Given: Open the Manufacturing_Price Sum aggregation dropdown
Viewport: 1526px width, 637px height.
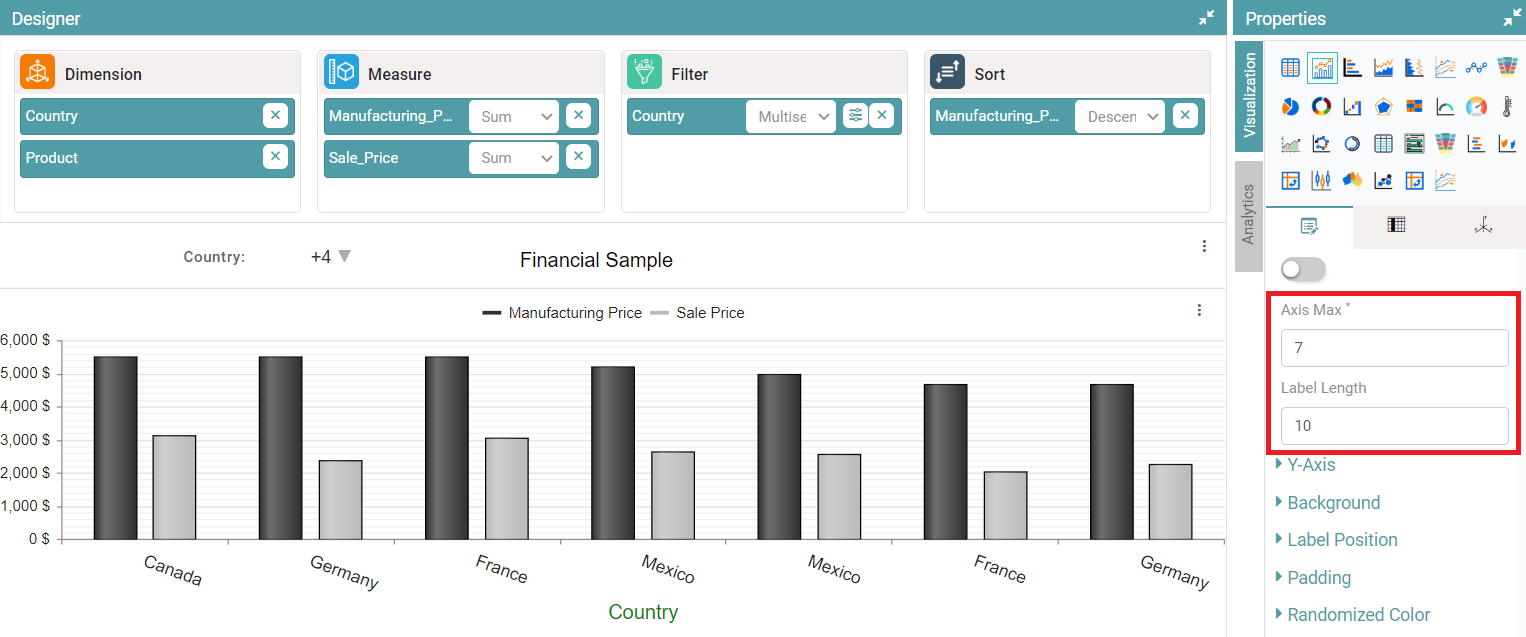Looking at the screenshot, I should 514,116.
